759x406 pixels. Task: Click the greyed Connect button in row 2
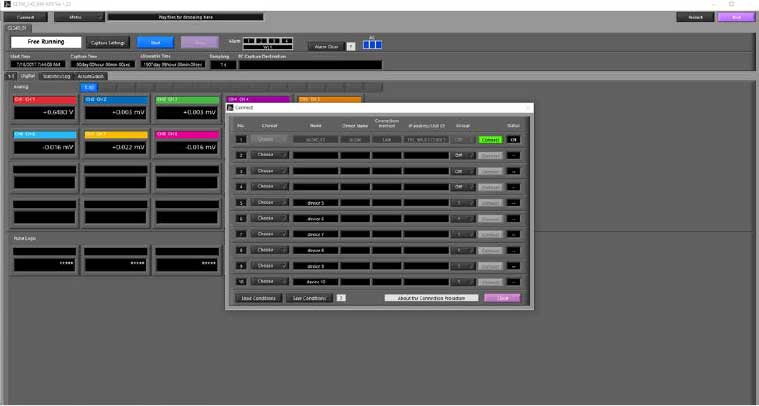pos(490,155)
